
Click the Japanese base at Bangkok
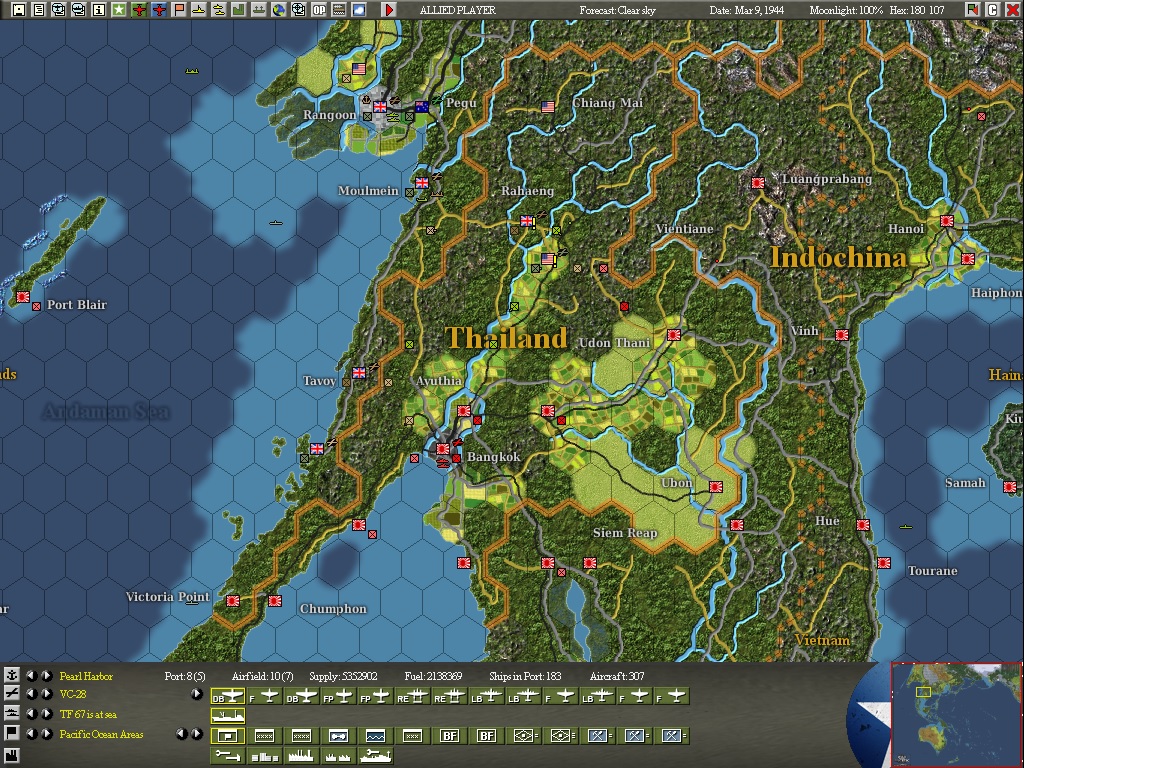point(443,449)
